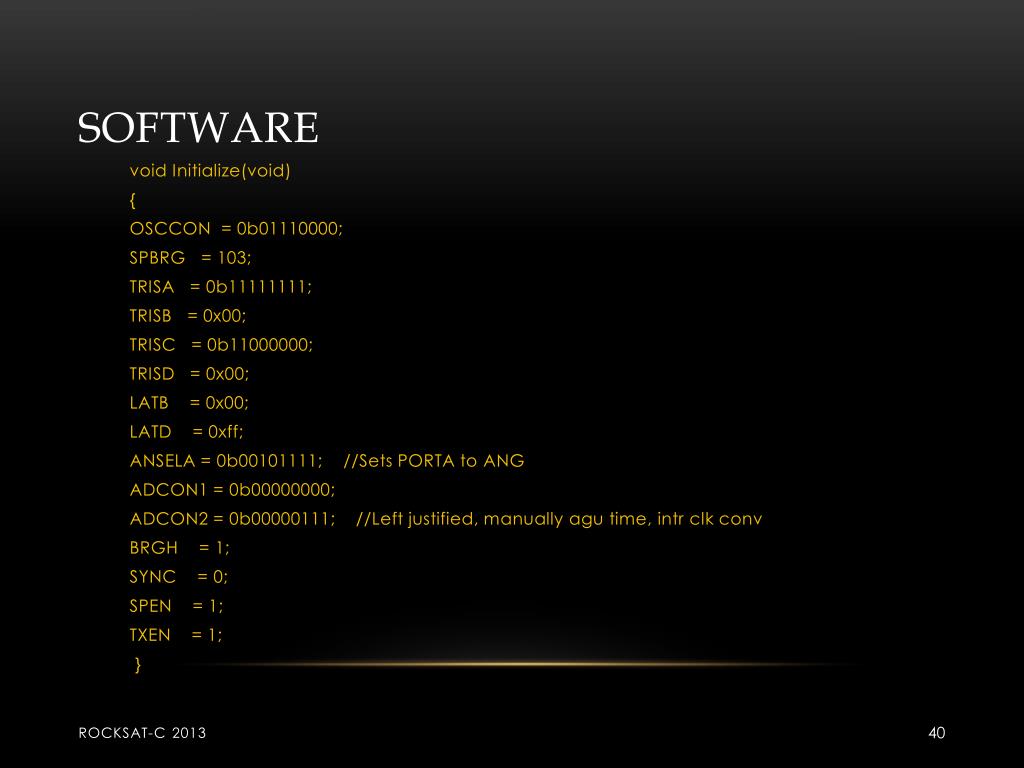Select the 'TRISD = 0x00;' line
This screenshot has height=768, width=1024.
189,374
